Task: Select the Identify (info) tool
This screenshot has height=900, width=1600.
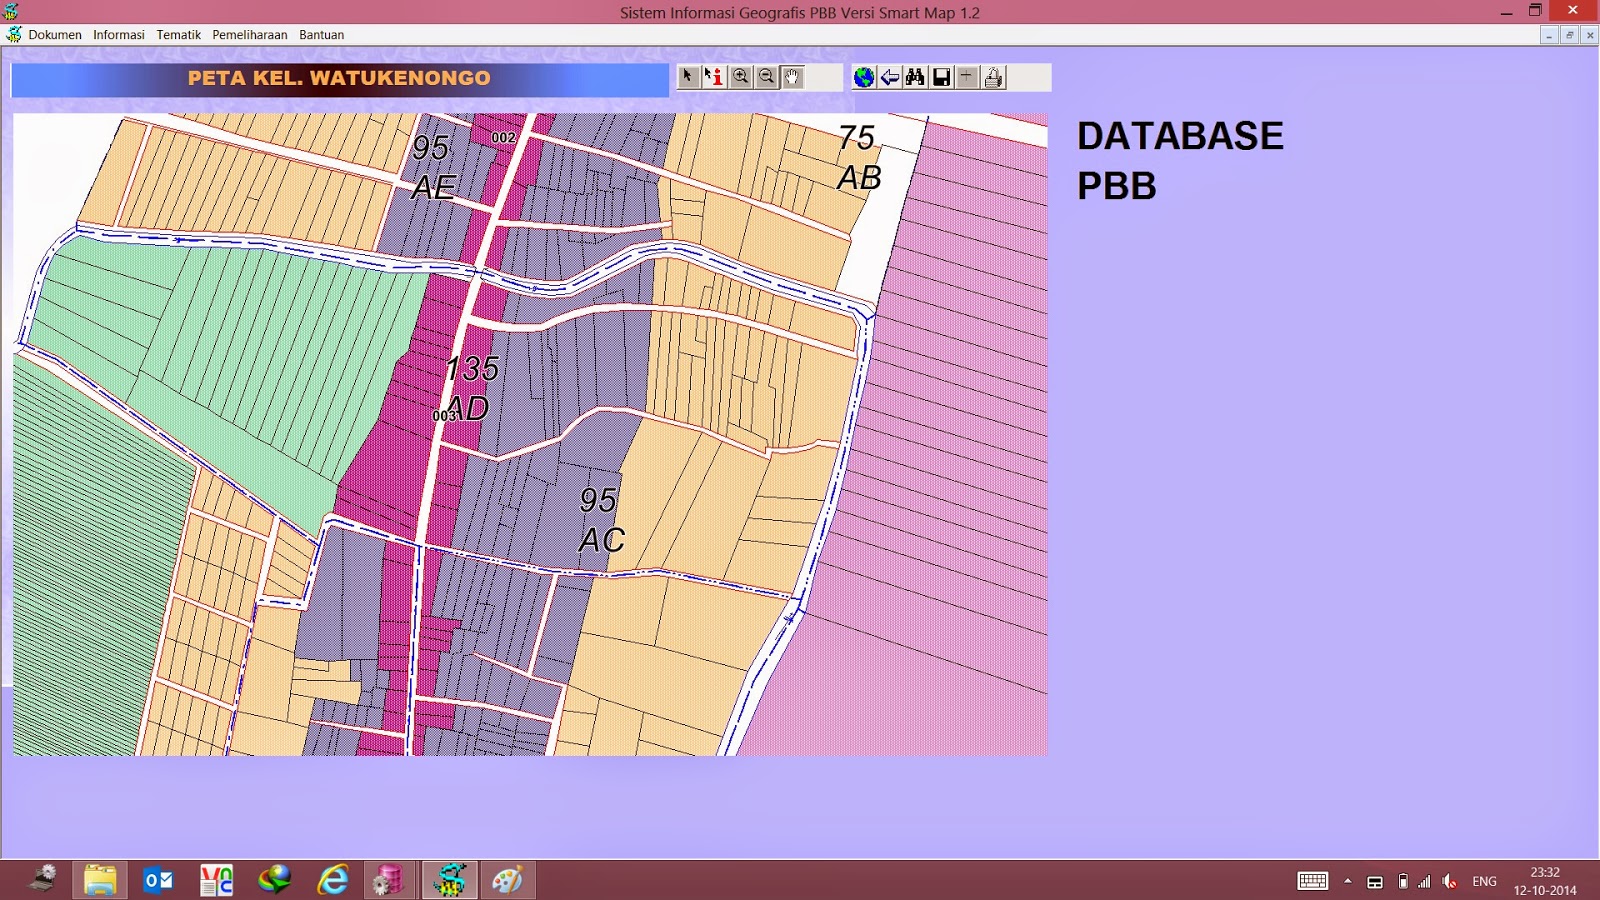Action: pyautogui.click(x=714, y=77)
